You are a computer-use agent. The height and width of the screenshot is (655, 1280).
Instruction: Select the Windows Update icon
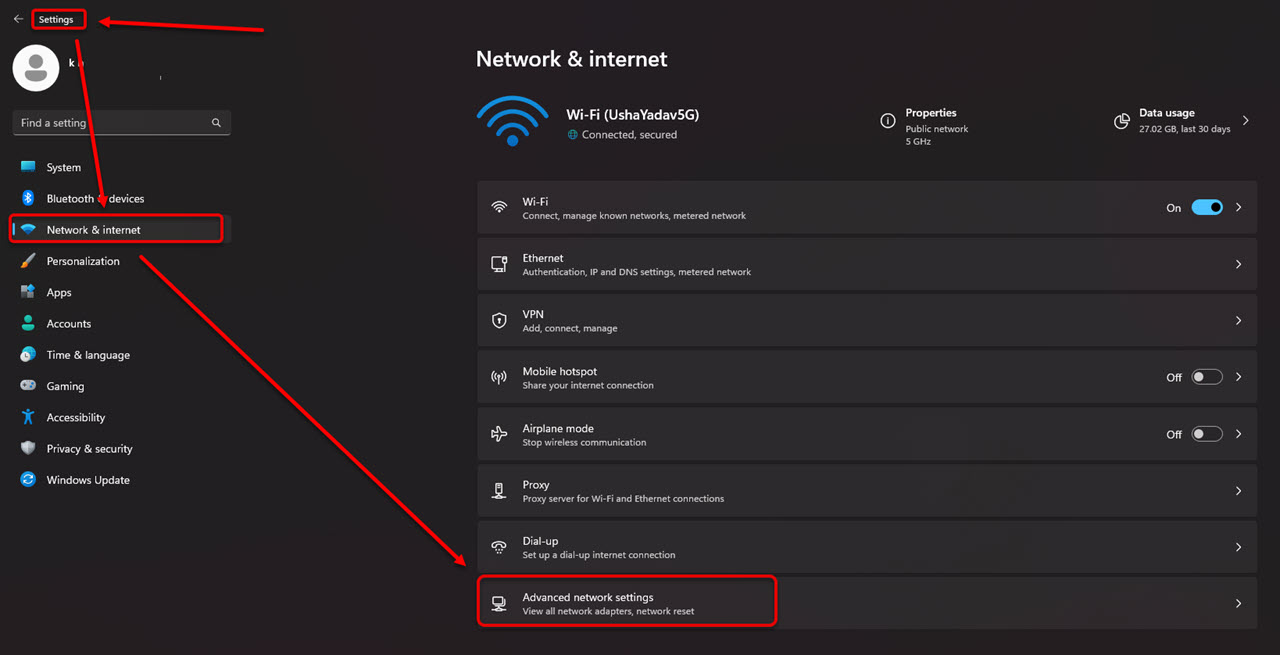(x=28, y=480)
